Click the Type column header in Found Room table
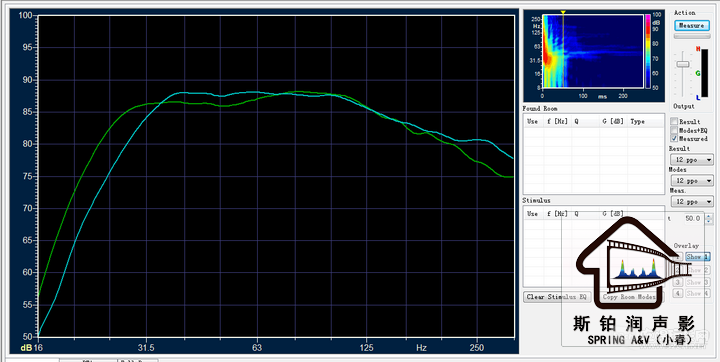Image resolution: width=720 pixels, height=362 pixels. [637, 122]
